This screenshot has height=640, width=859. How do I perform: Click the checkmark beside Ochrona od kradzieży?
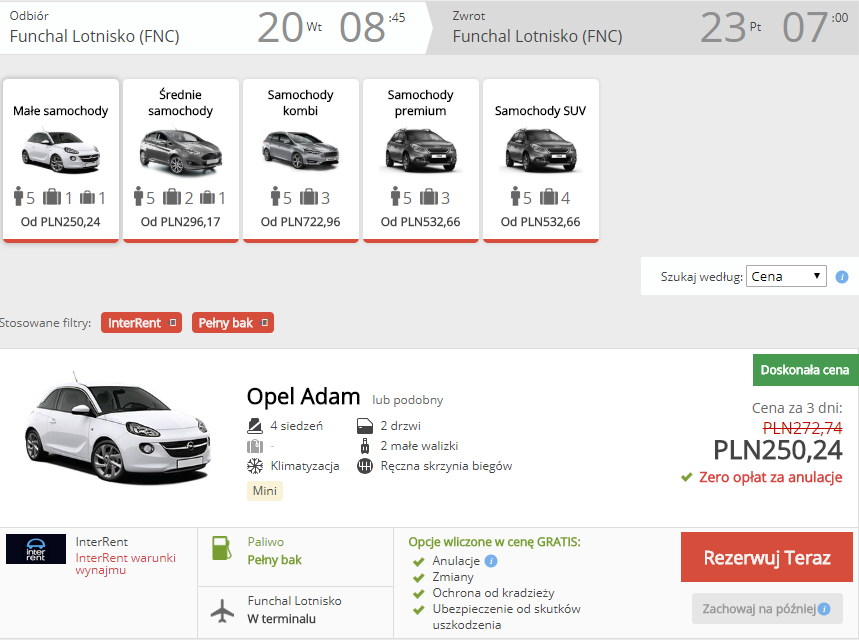click(419, 594)
